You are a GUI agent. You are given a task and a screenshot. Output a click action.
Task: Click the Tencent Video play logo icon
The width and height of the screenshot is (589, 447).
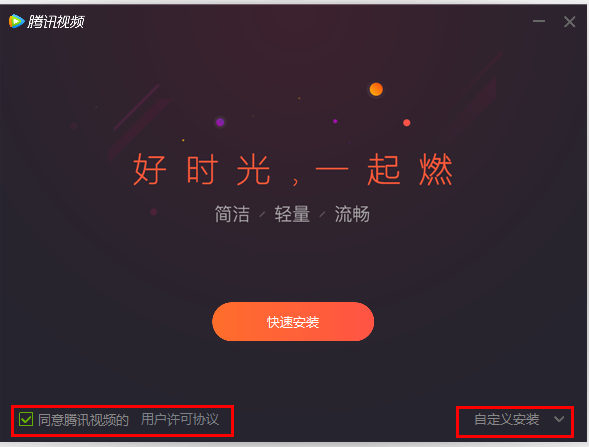click(x=16, y=21)
